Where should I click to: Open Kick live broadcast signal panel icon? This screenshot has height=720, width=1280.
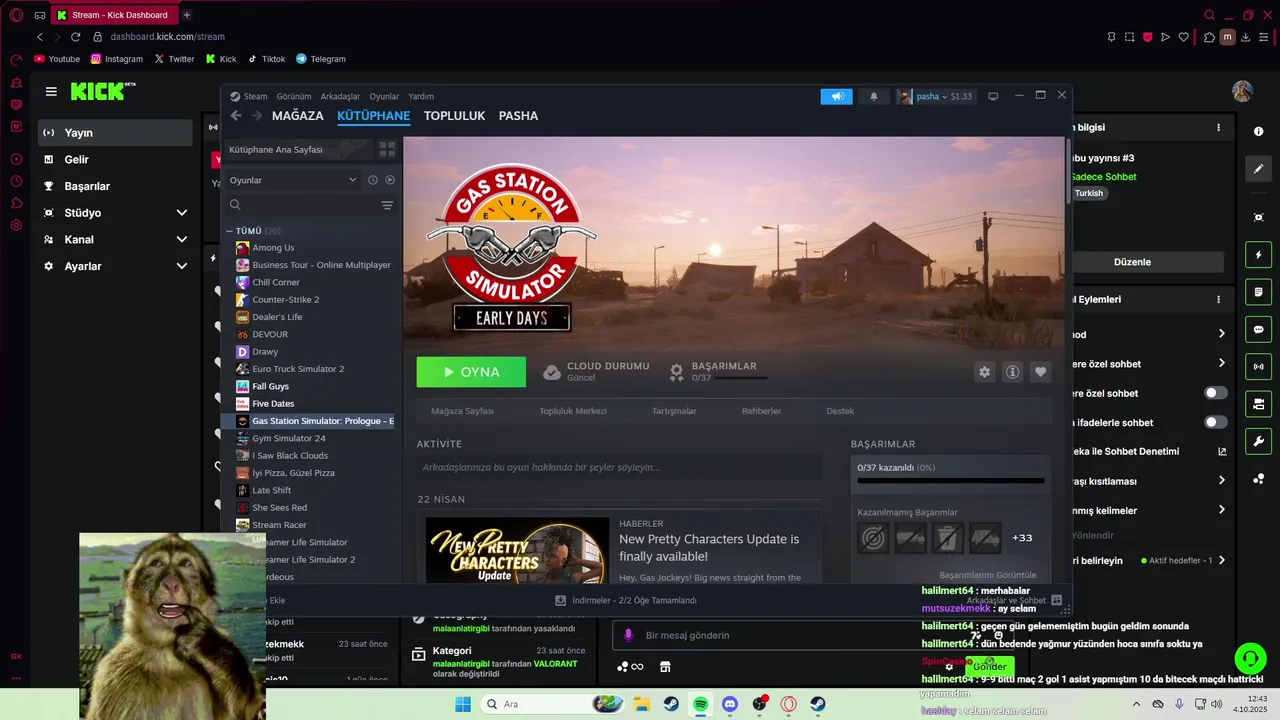click(x=1258, y=367)
